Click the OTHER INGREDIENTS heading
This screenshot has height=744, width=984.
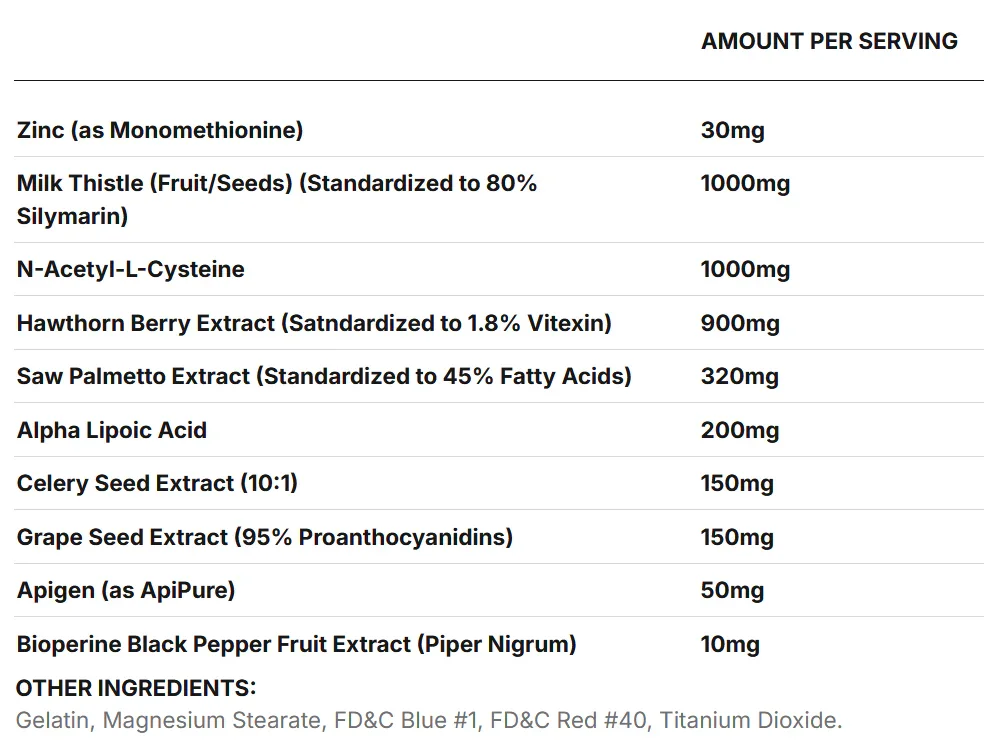click(136, 688)
